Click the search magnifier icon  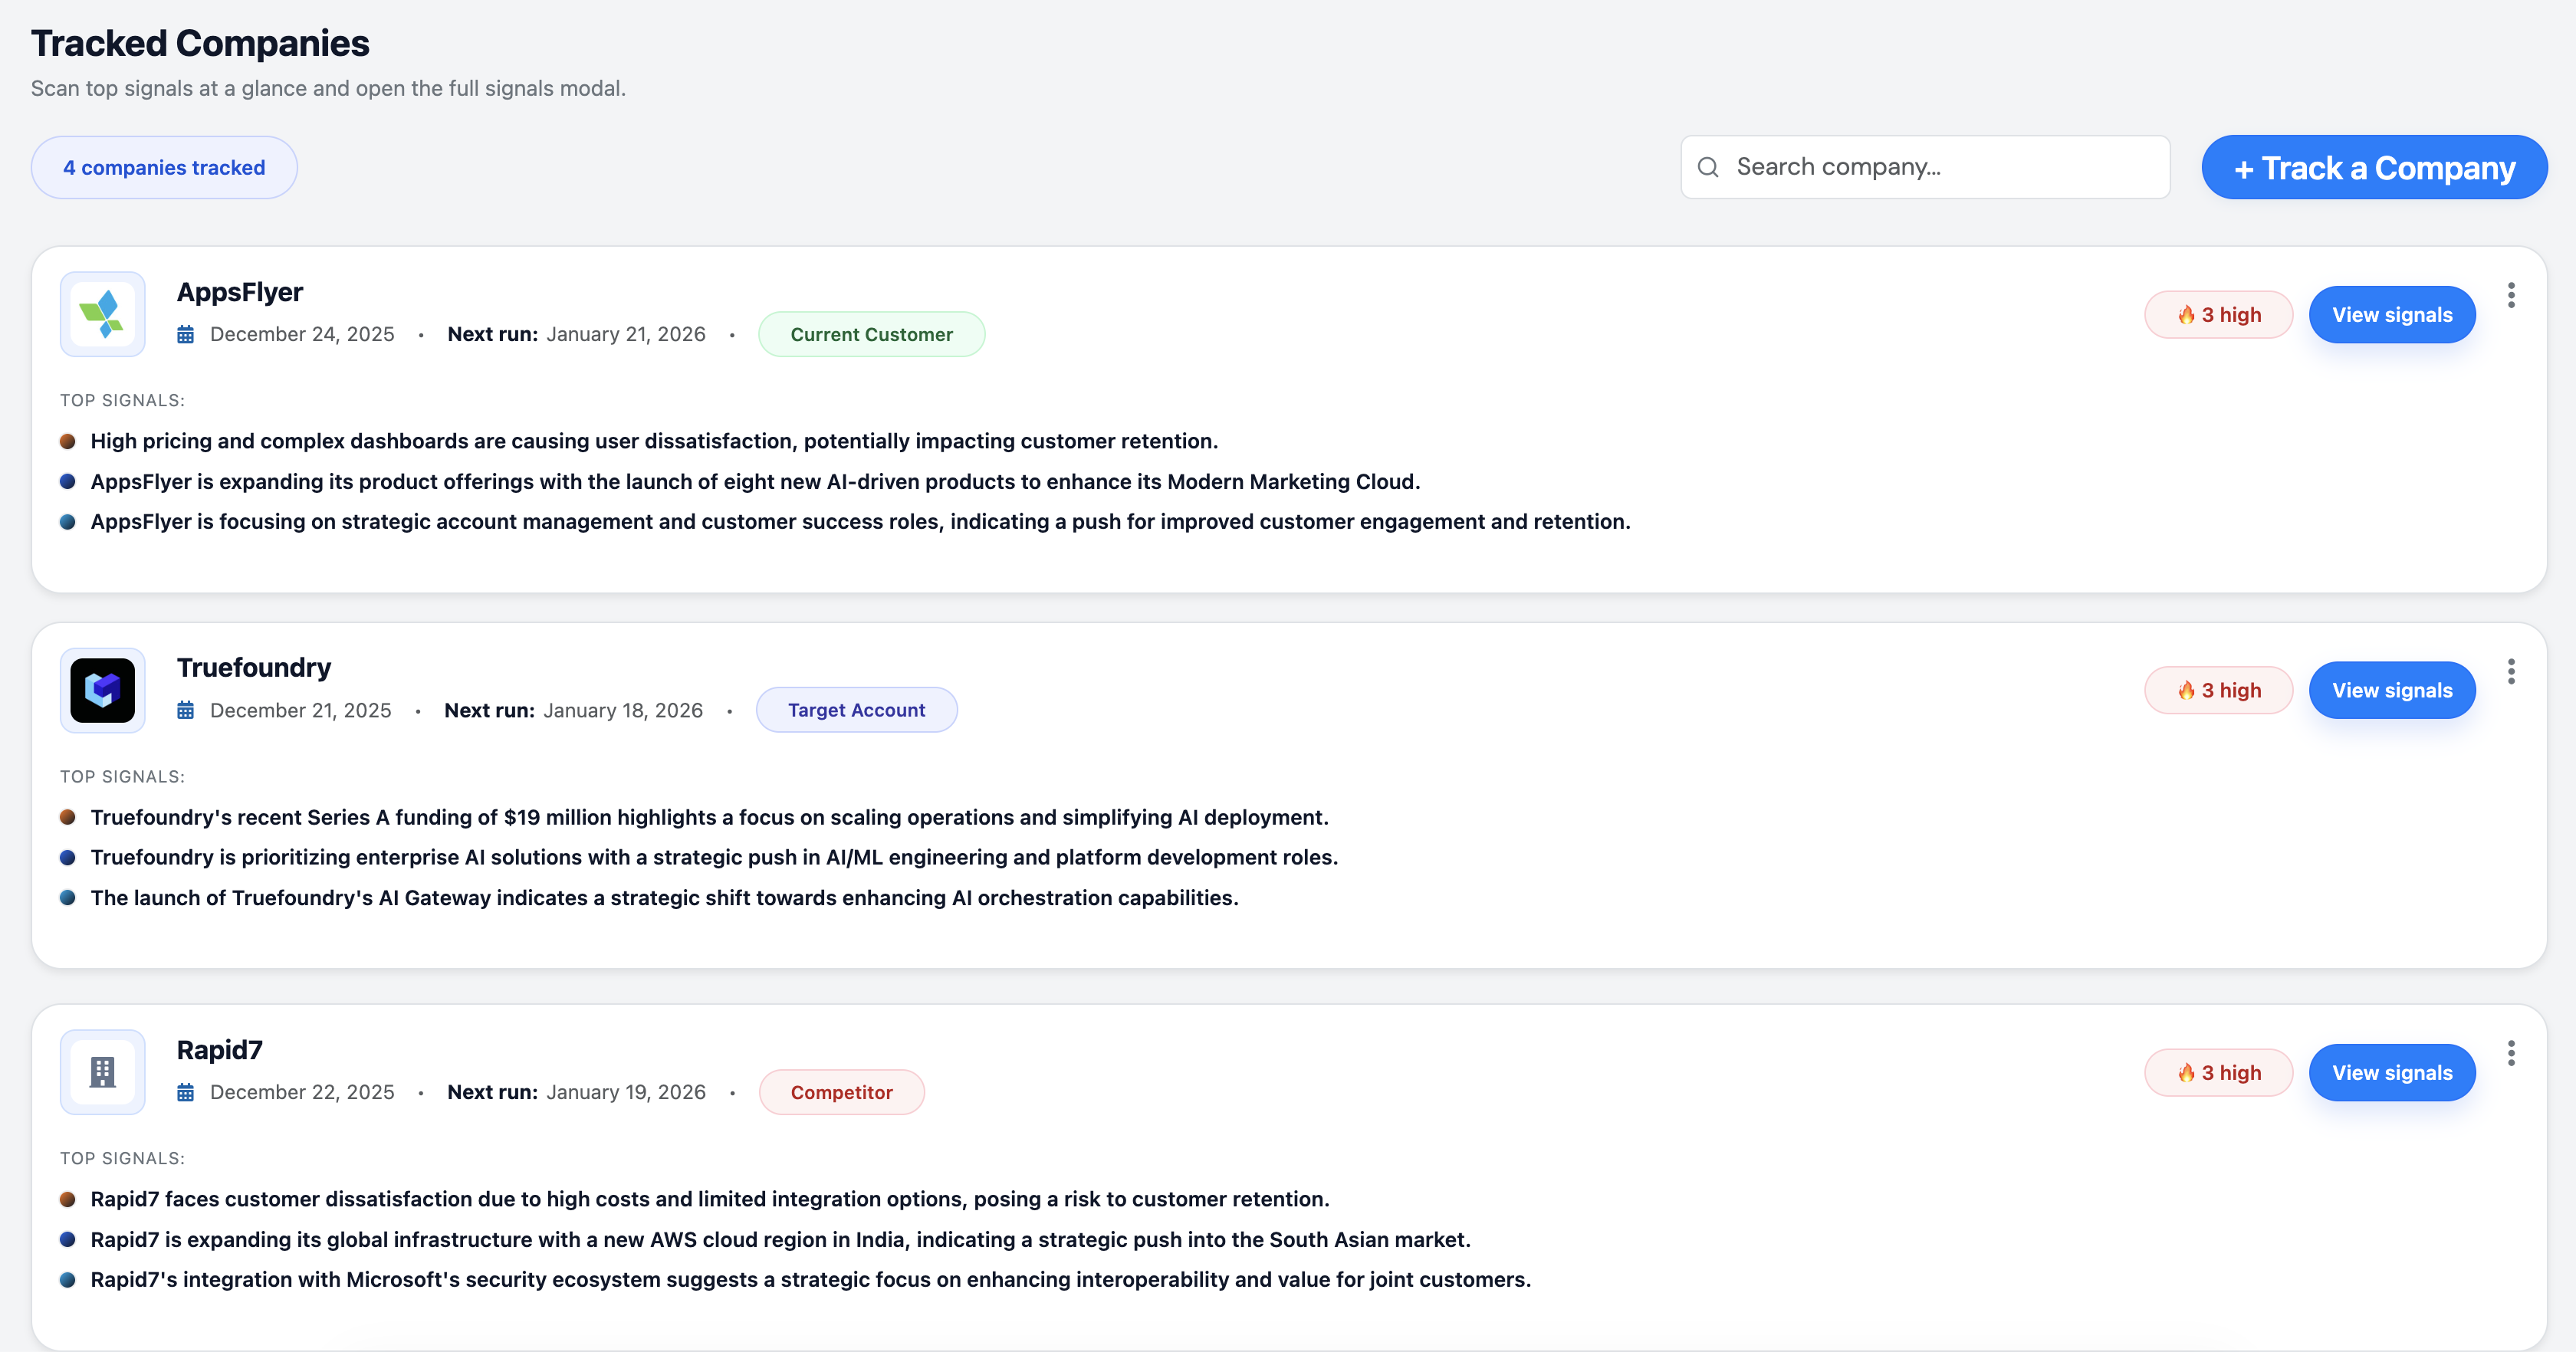(1709, 166)
